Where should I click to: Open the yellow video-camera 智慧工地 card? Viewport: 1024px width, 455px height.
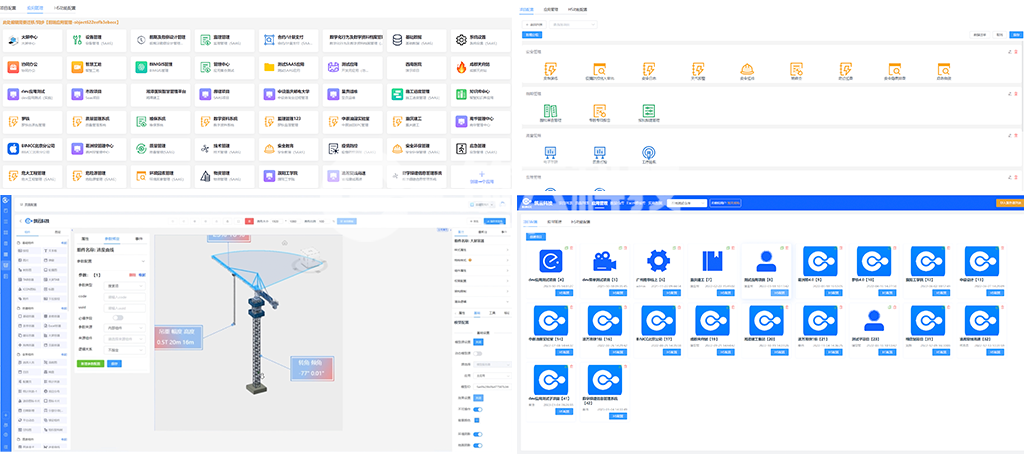(96, 67)
